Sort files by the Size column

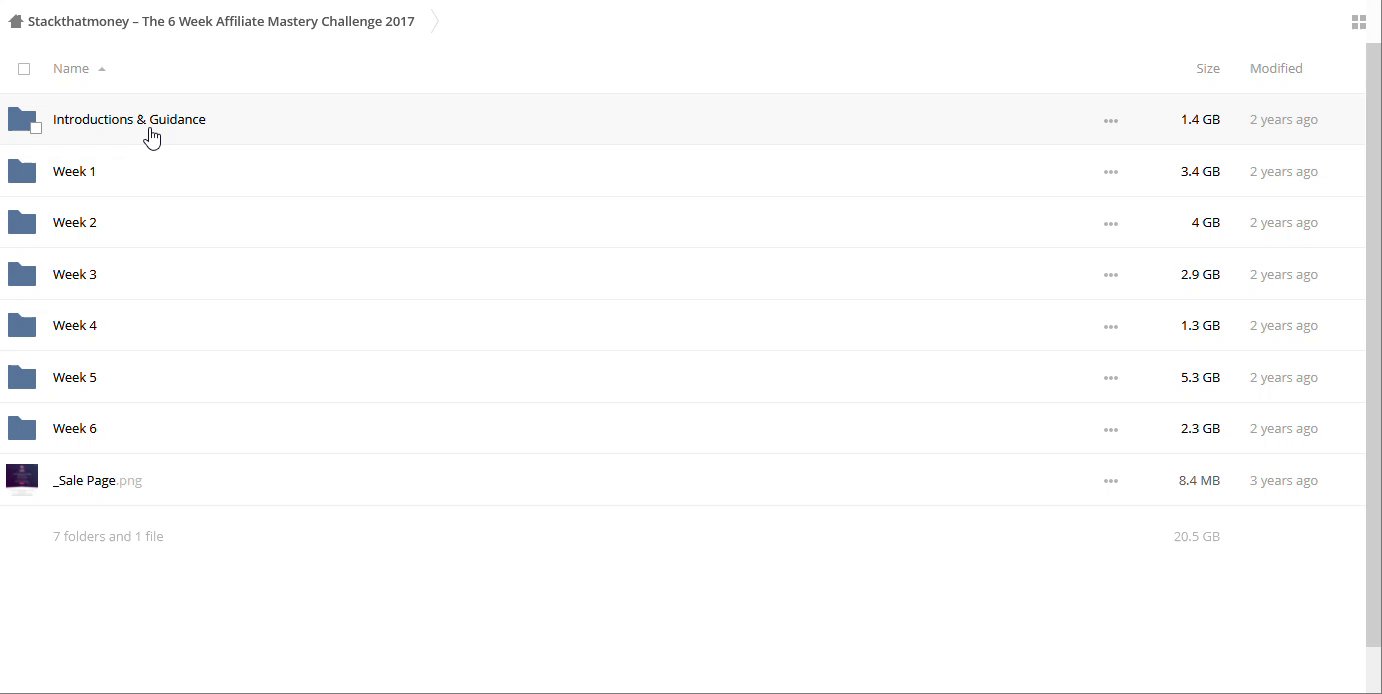tap(1207, 68)
